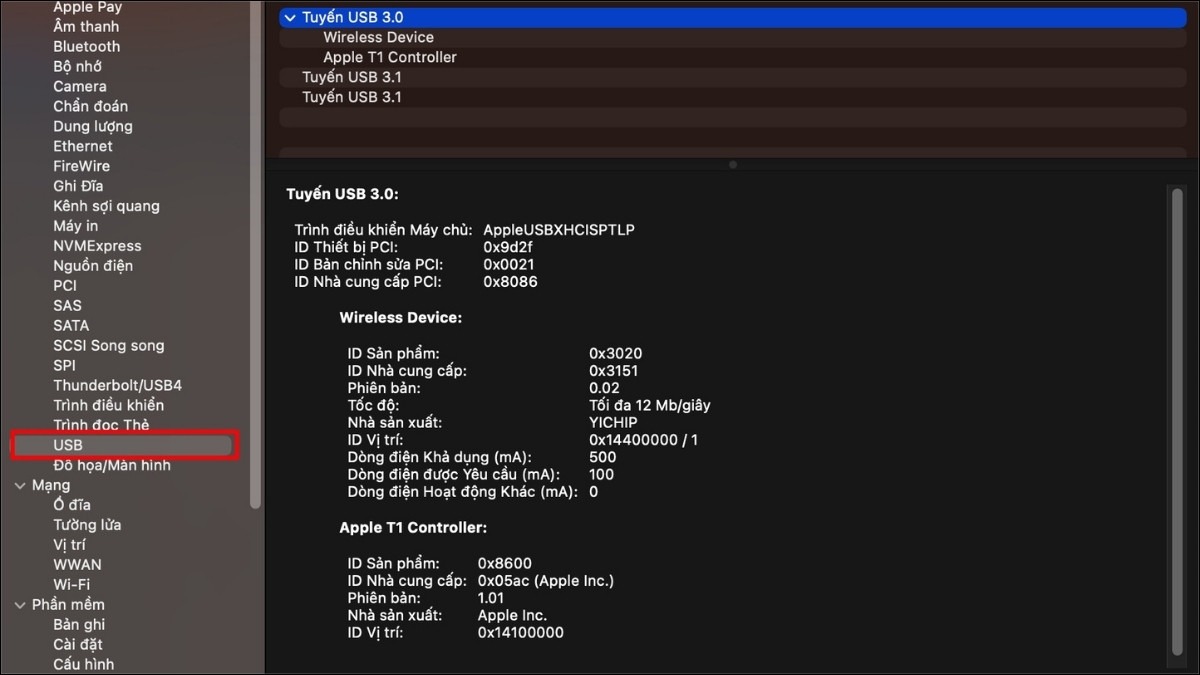1200x675 pixels.
Task: Select Đồ họa/Màn hình sidebar item
Action: coord(111,465)
